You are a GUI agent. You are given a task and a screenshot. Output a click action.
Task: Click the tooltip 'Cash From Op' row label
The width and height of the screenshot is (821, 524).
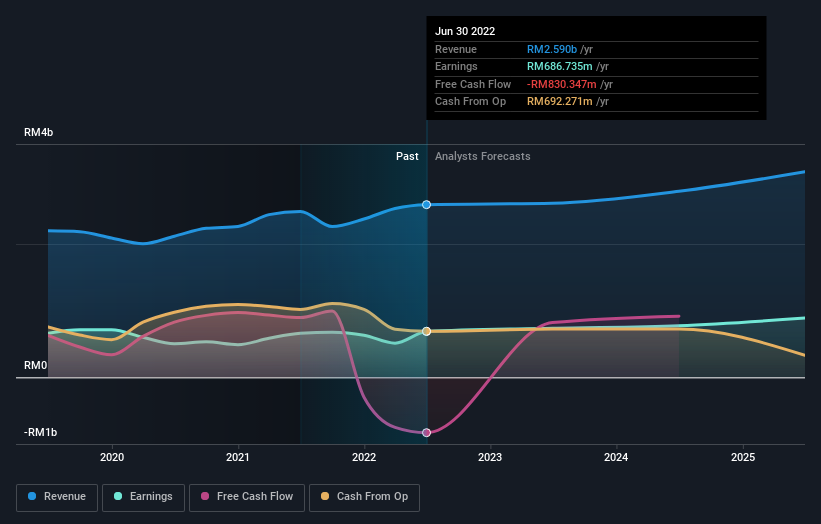pyautogui.click(x=471, y=102)
